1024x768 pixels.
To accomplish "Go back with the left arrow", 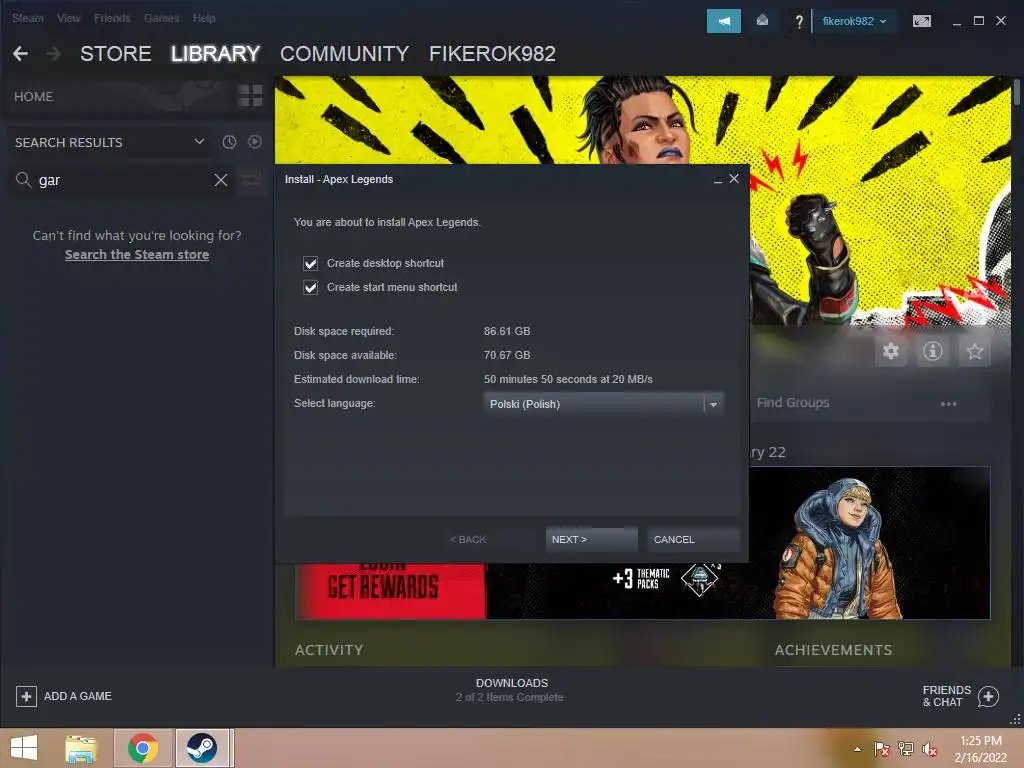I will pos(20,54).
